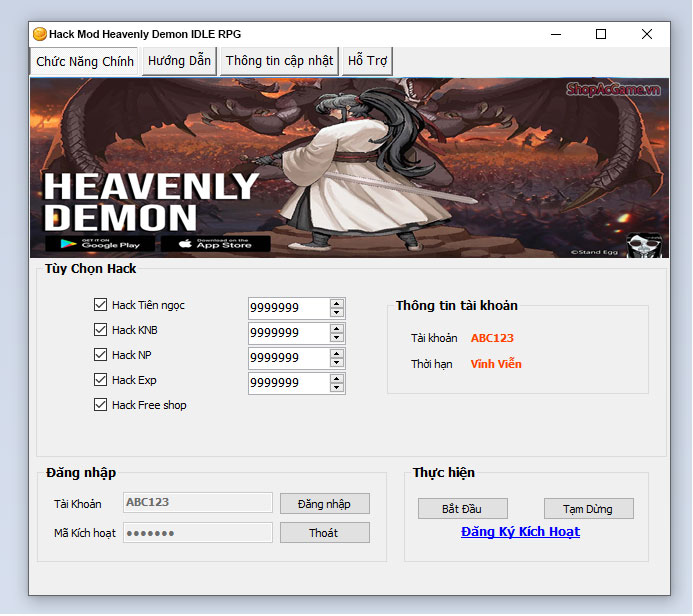Click the gold coin app icon in title bar

coord(39,34)
